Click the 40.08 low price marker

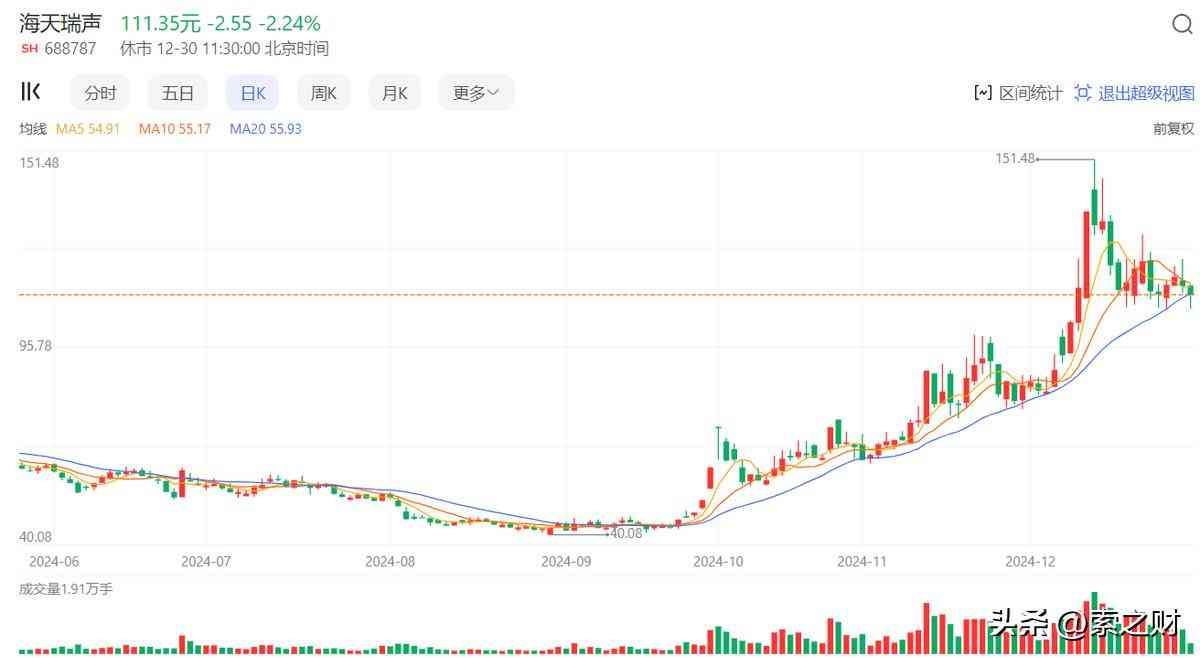(x=625, y=534)
